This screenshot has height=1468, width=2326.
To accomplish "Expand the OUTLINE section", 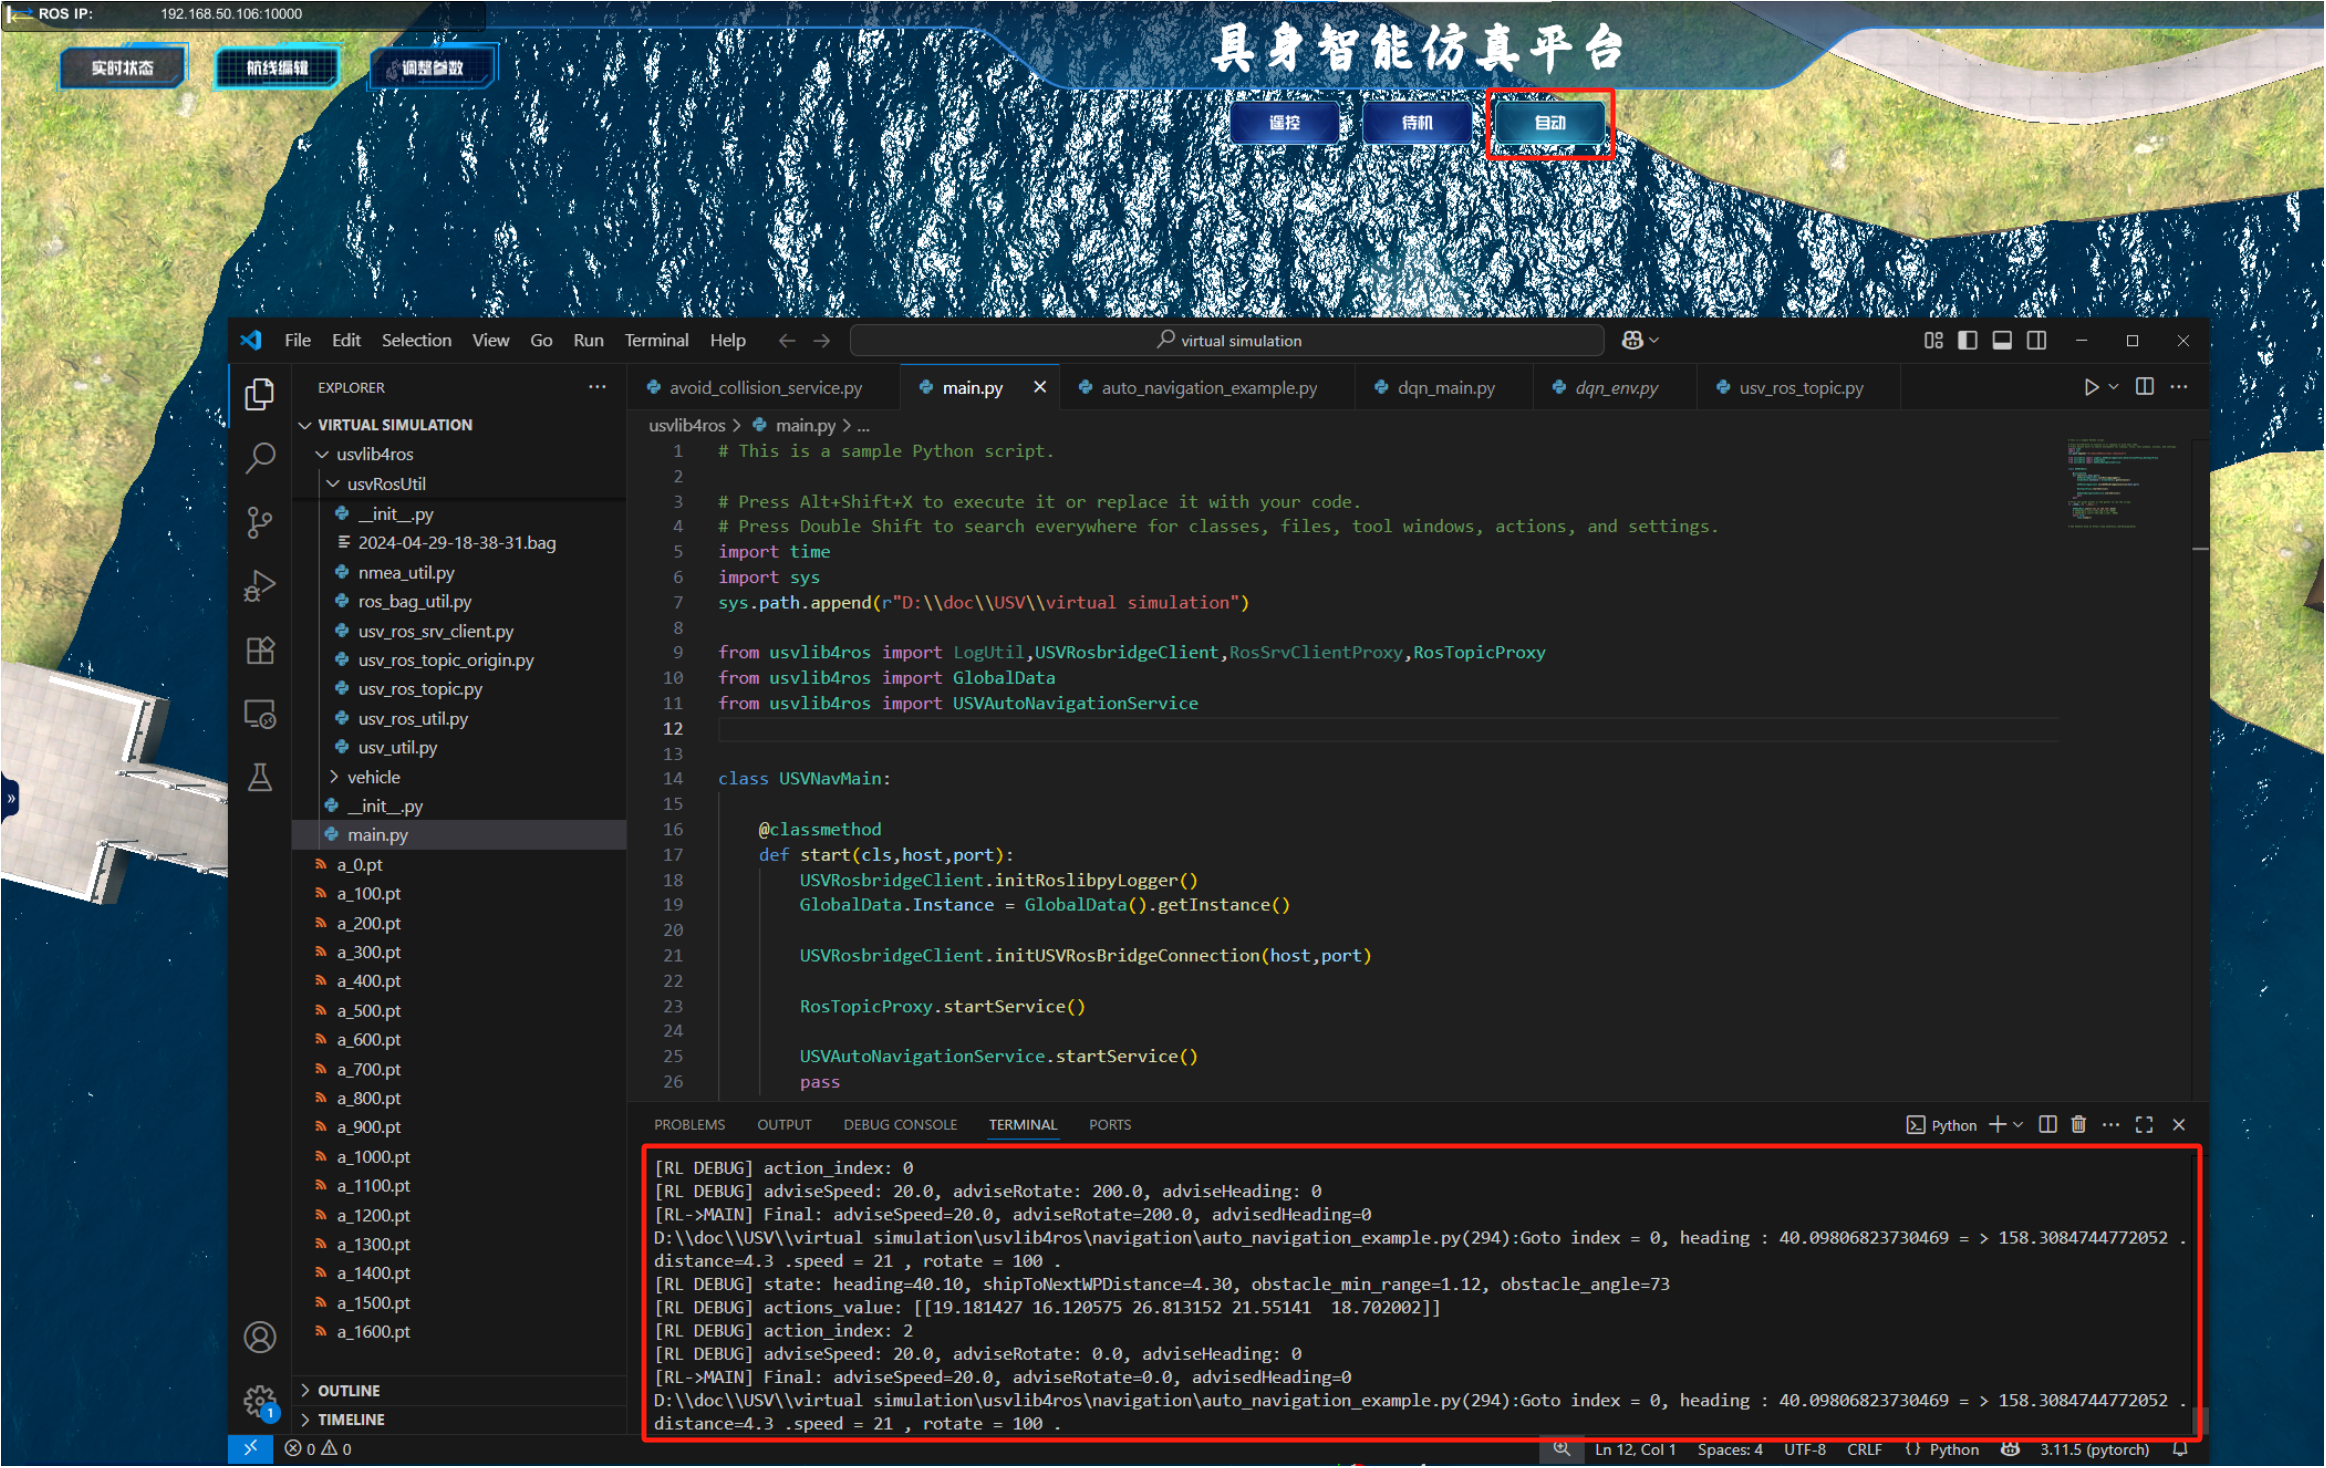I will (348, 1391).
